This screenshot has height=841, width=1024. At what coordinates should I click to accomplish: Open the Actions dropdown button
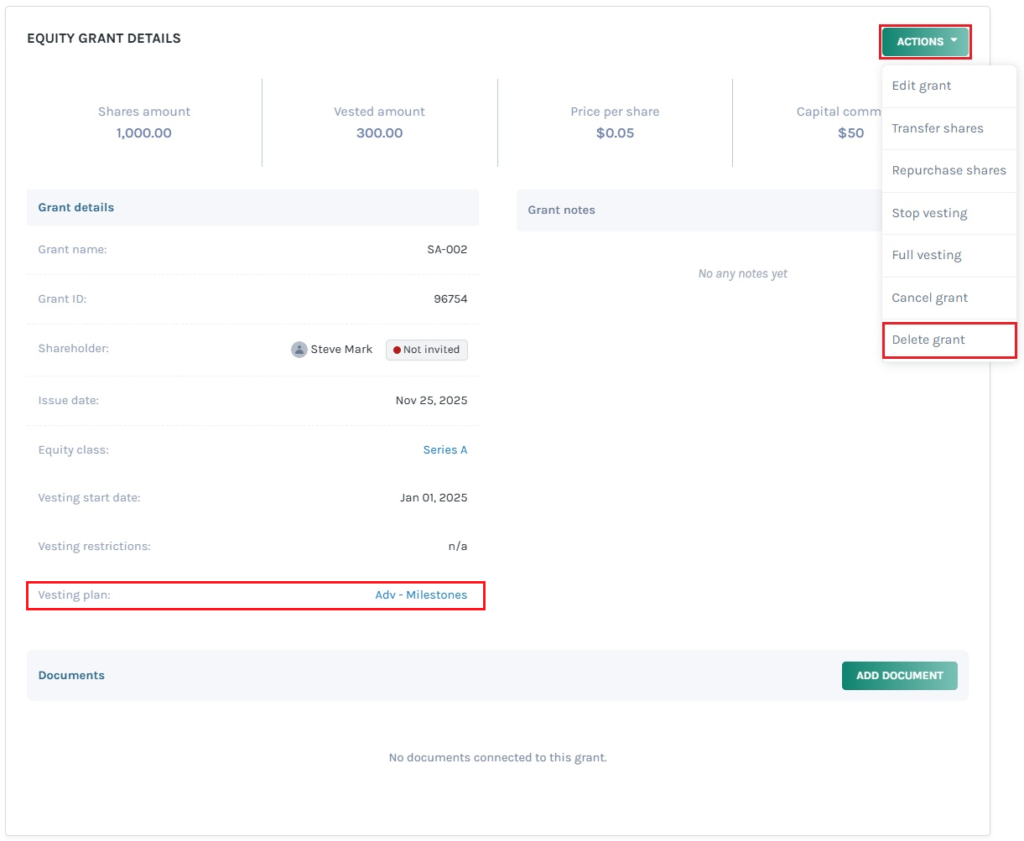pyautogui.click(x=925, y=42)
